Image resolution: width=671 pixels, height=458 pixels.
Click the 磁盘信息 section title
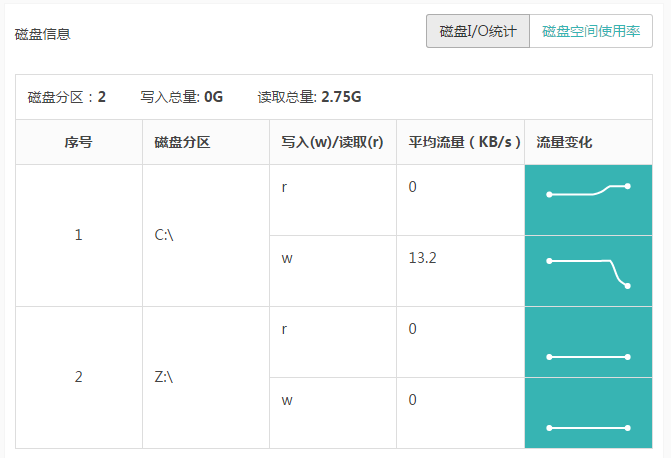[x=42, y=34]
